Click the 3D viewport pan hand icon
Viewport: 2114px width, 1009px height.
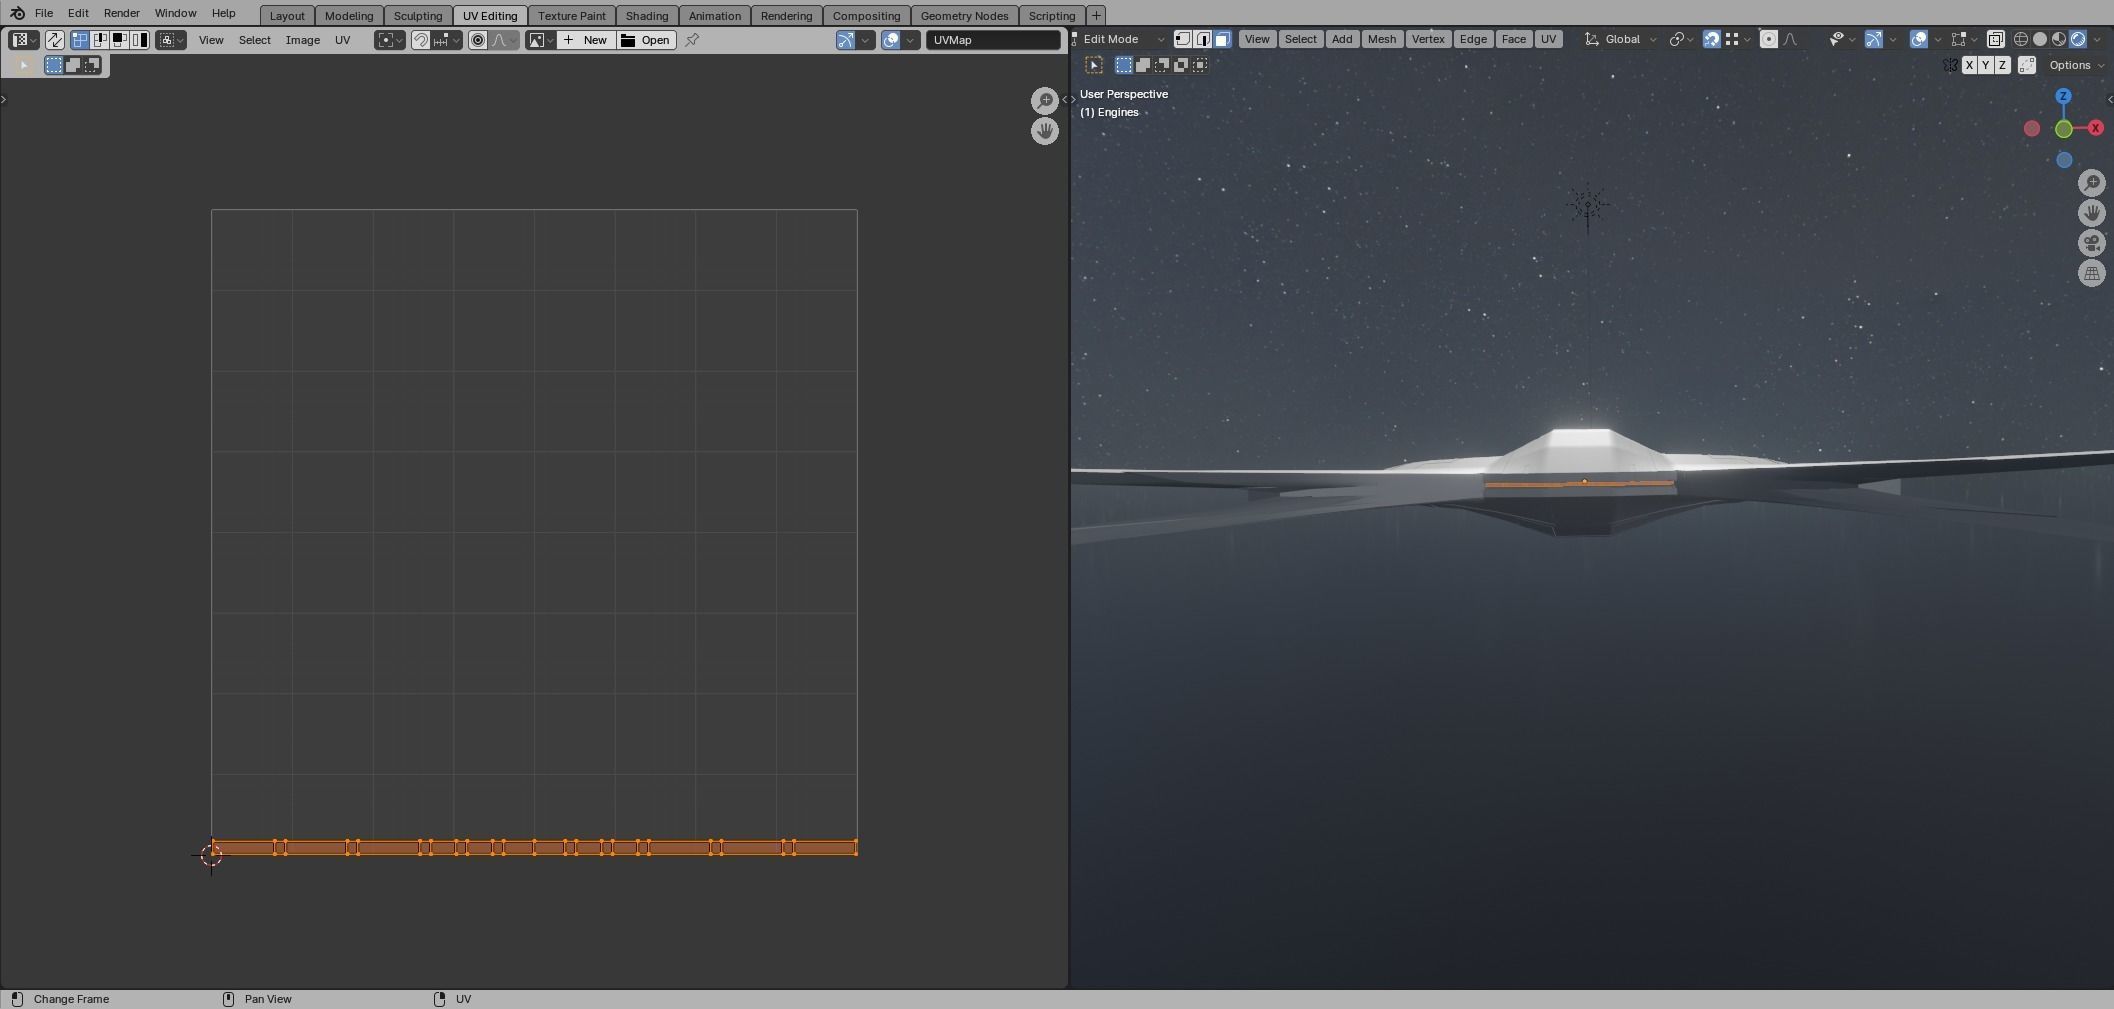tap(2092, 213)
